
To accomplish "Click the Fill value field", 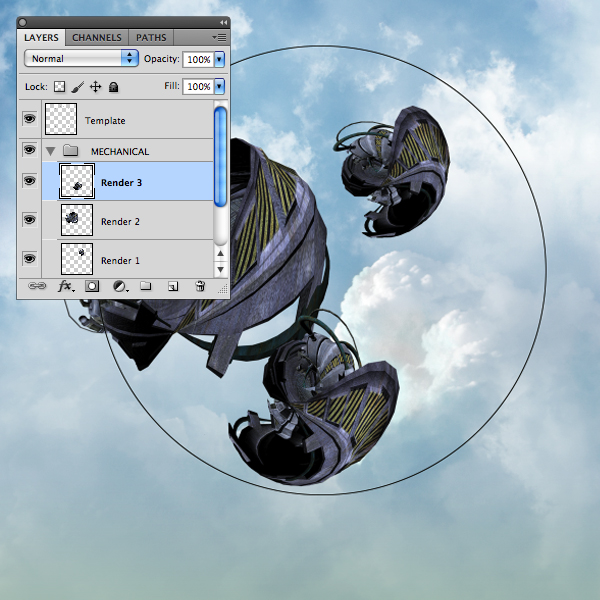I will (198, 86).
